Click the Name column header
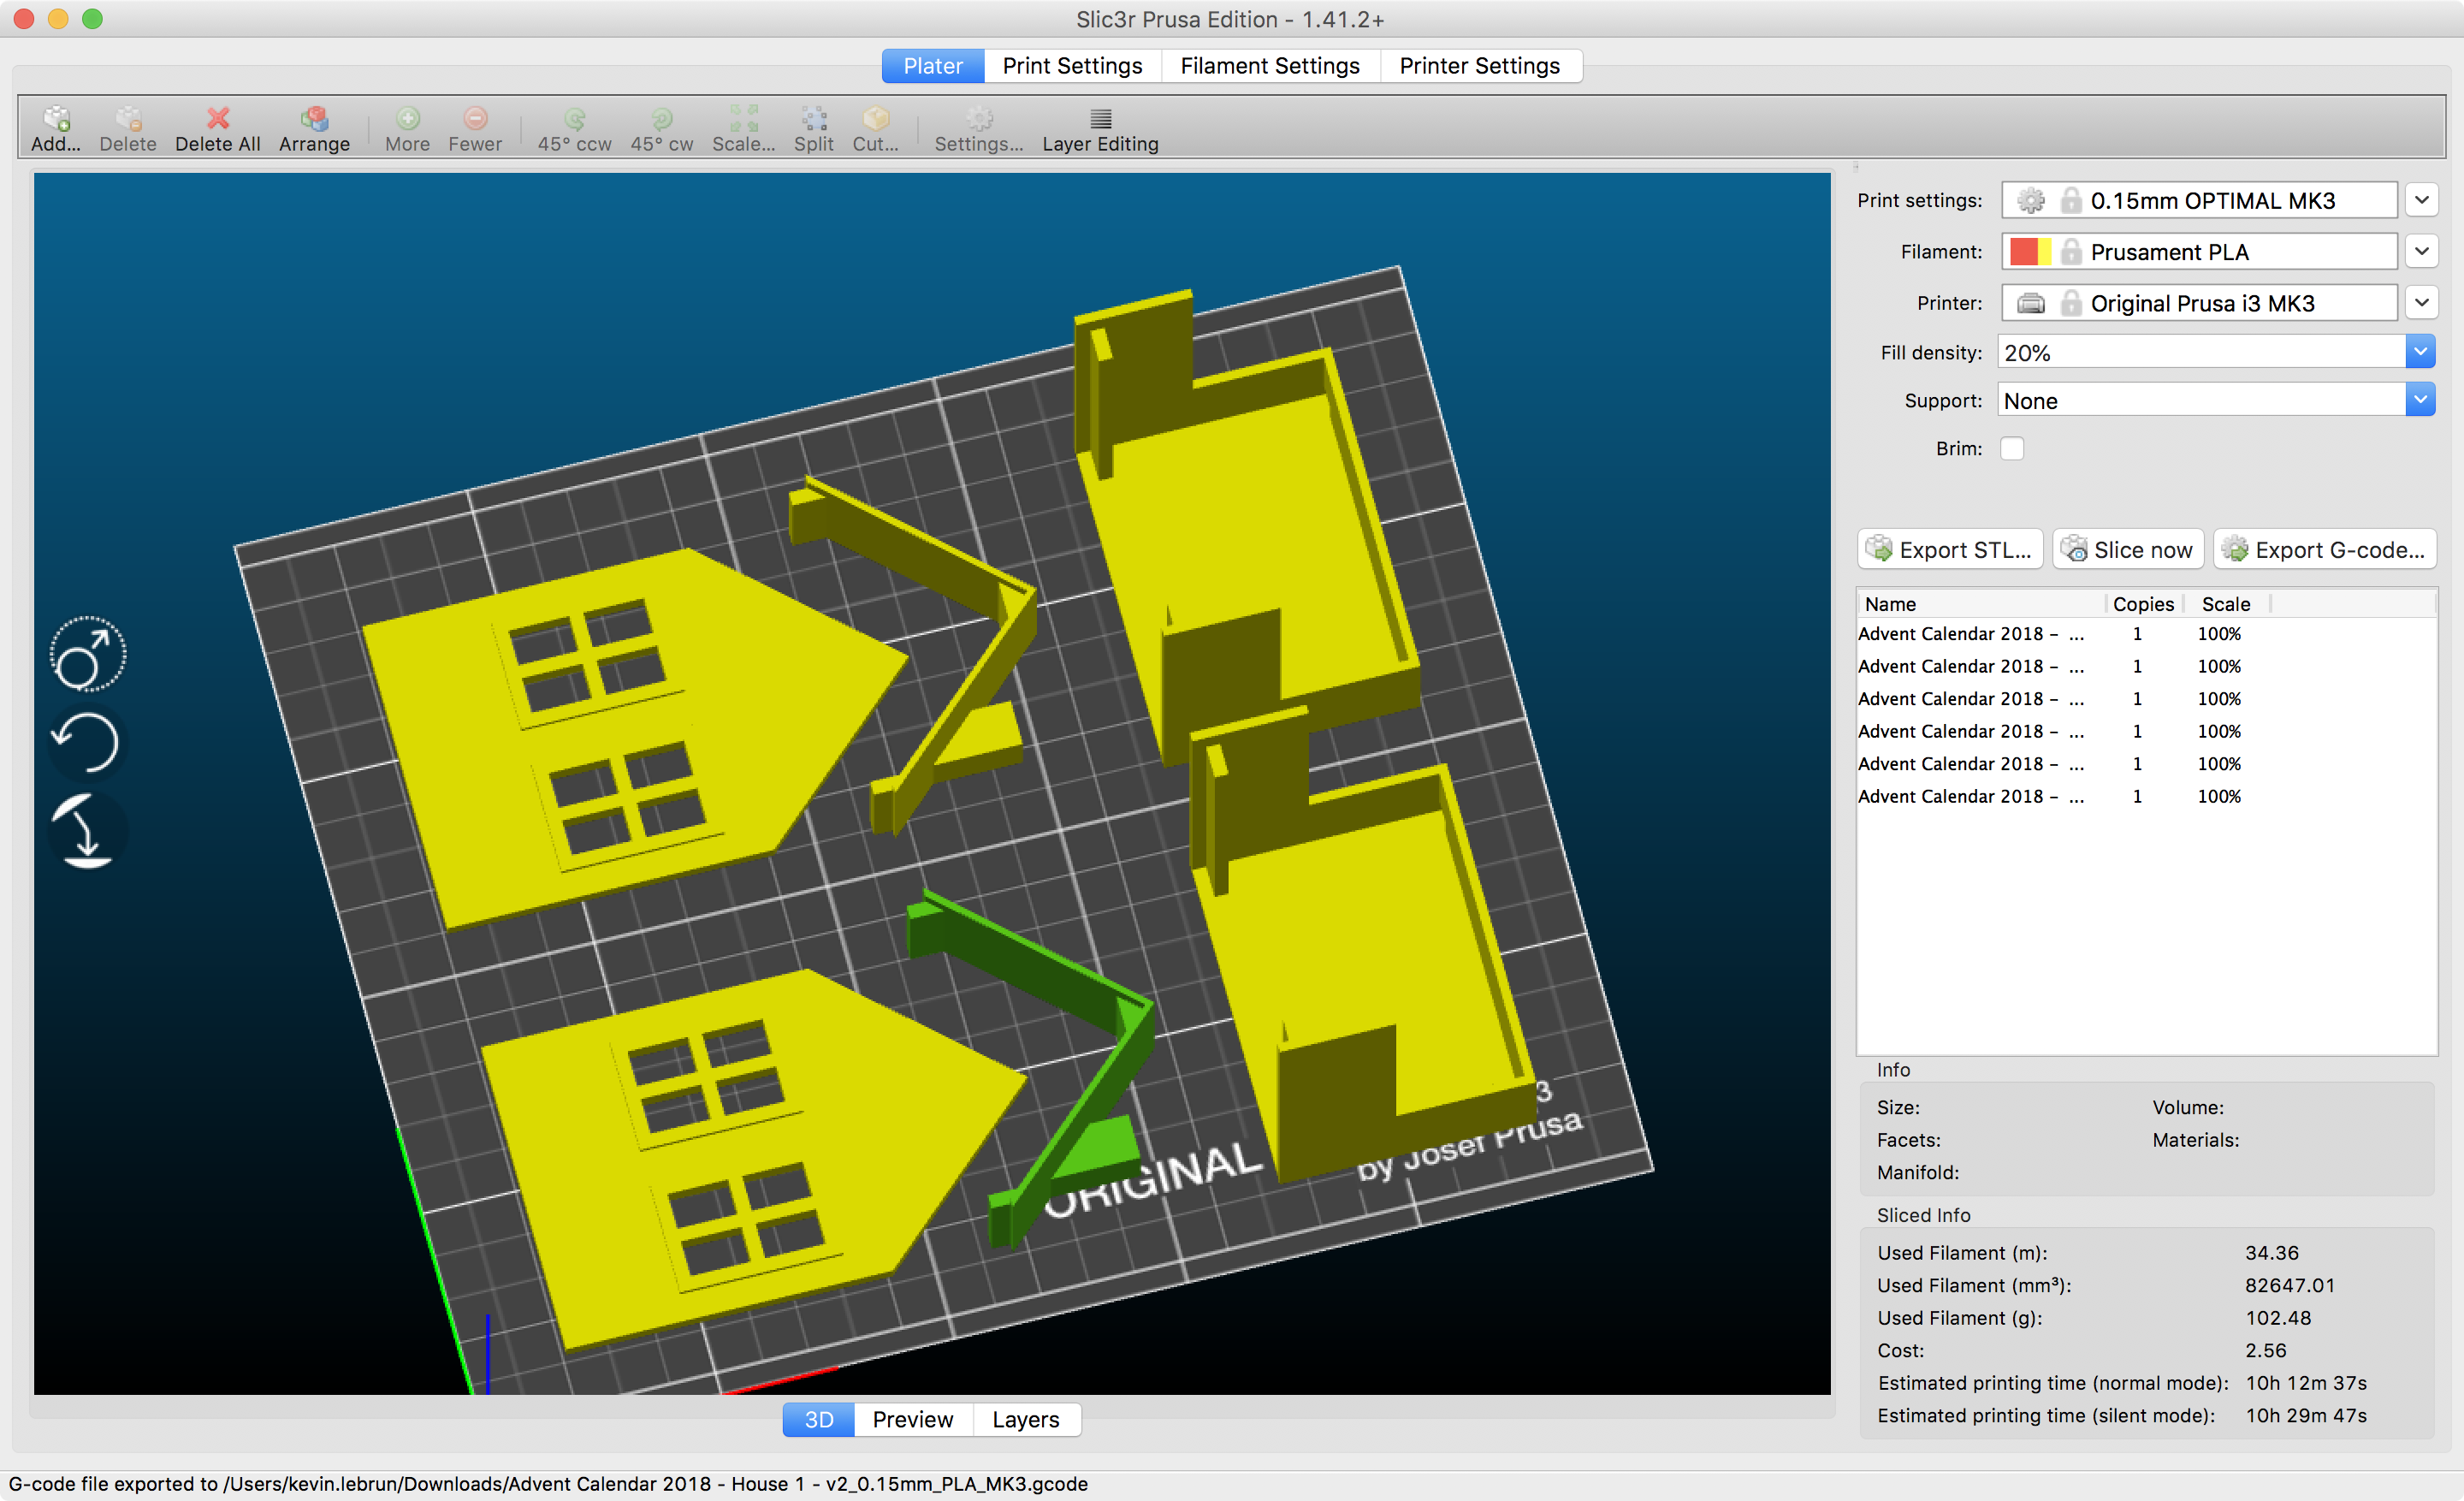Viewport: 2464px width, 1501px height. (1982, 604)
